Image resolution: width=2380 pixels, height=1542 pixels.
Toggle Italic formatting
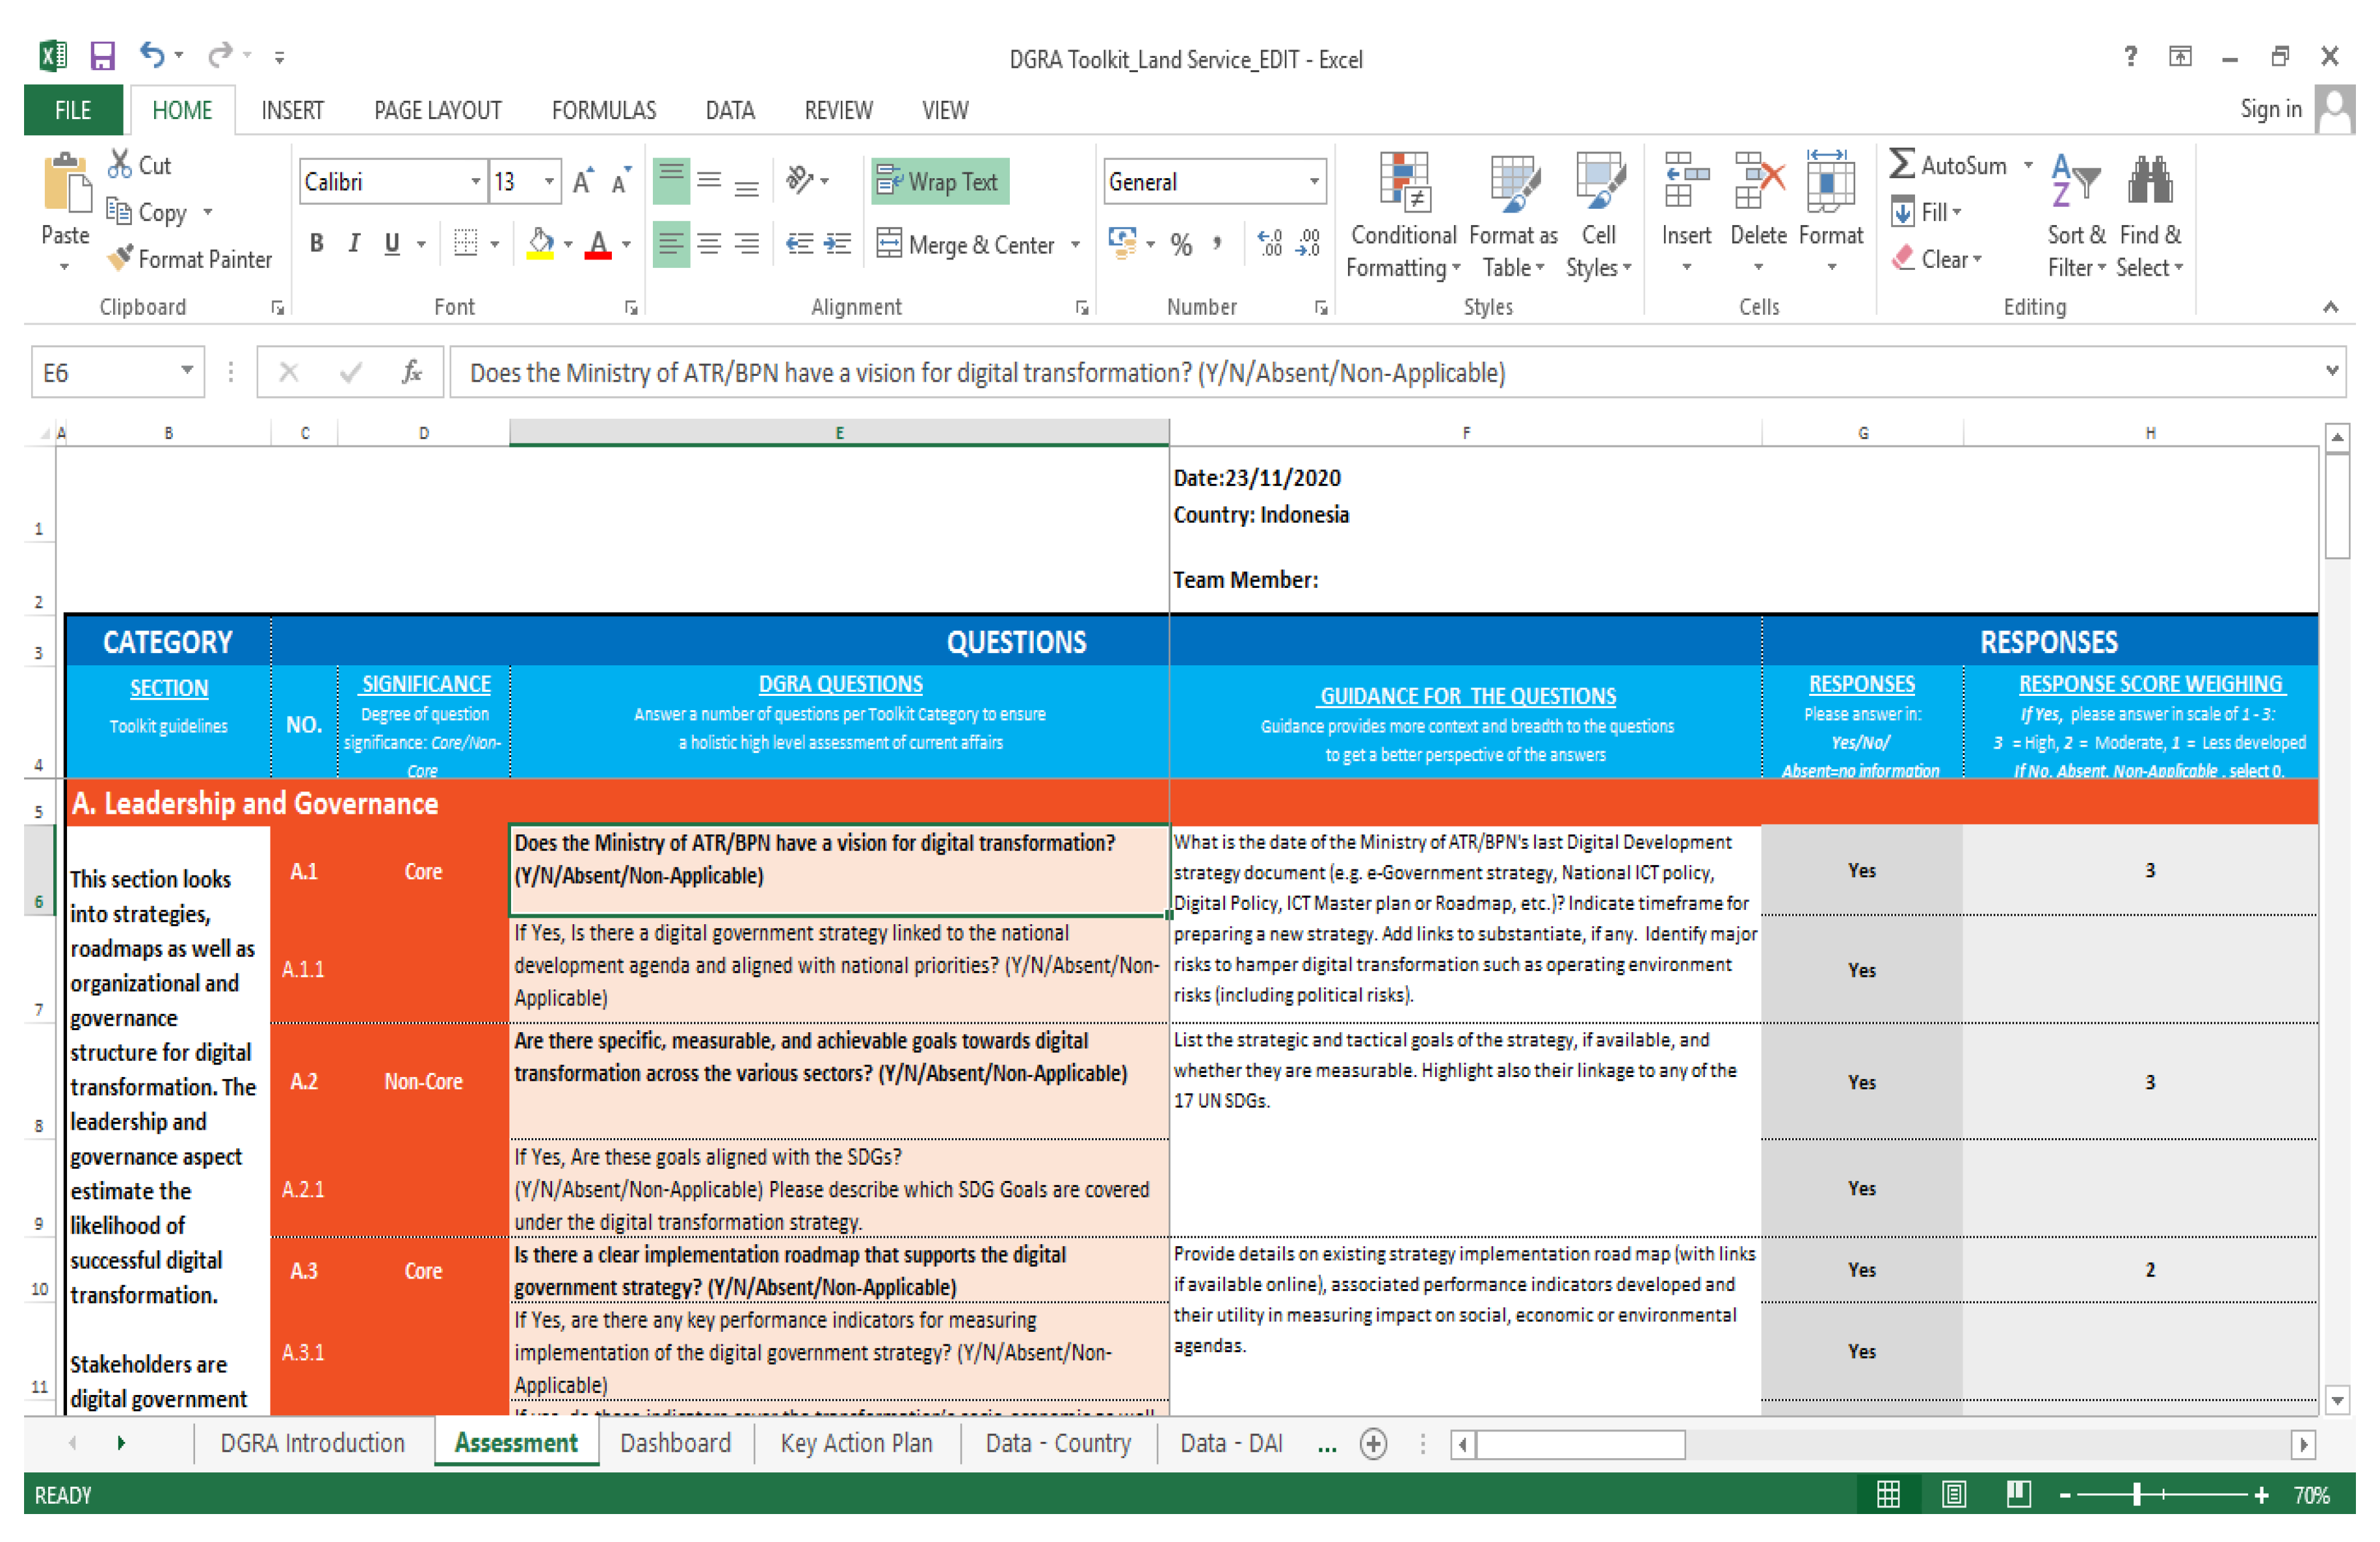(x=354, y=243)
